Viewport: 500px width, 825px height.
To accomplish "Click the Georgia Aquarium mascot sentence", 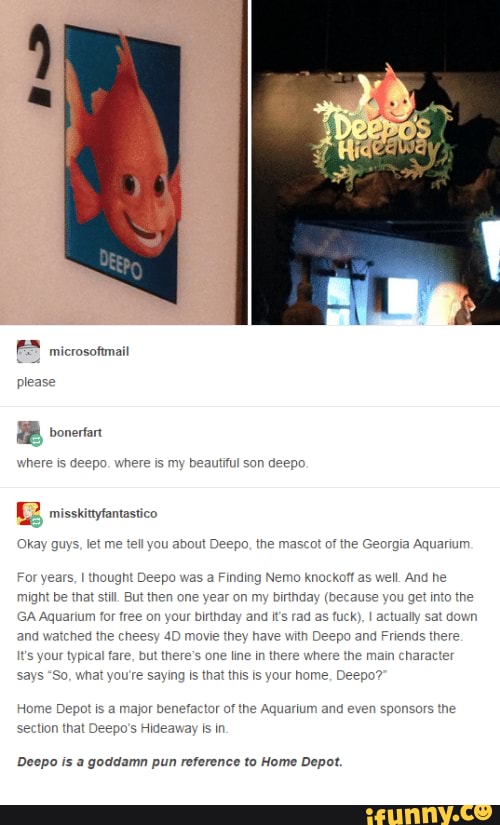I will [245, 544].
